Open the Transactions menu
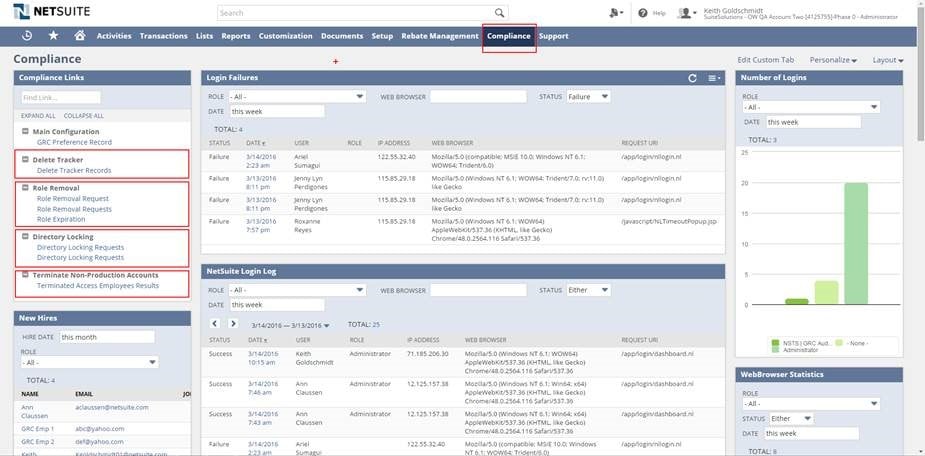 click(x=163, y=36)
